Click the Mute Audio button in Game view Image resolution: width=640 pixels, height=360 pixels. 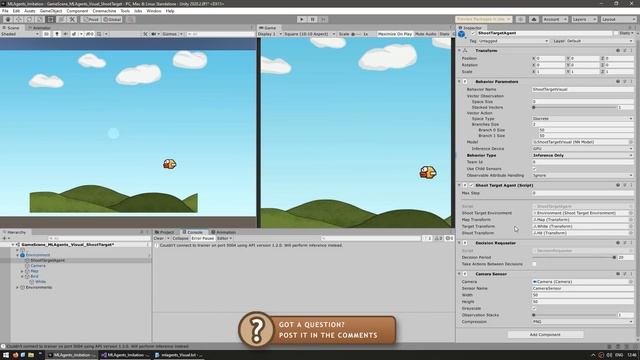pyautogui.click(x=426, y=34)
